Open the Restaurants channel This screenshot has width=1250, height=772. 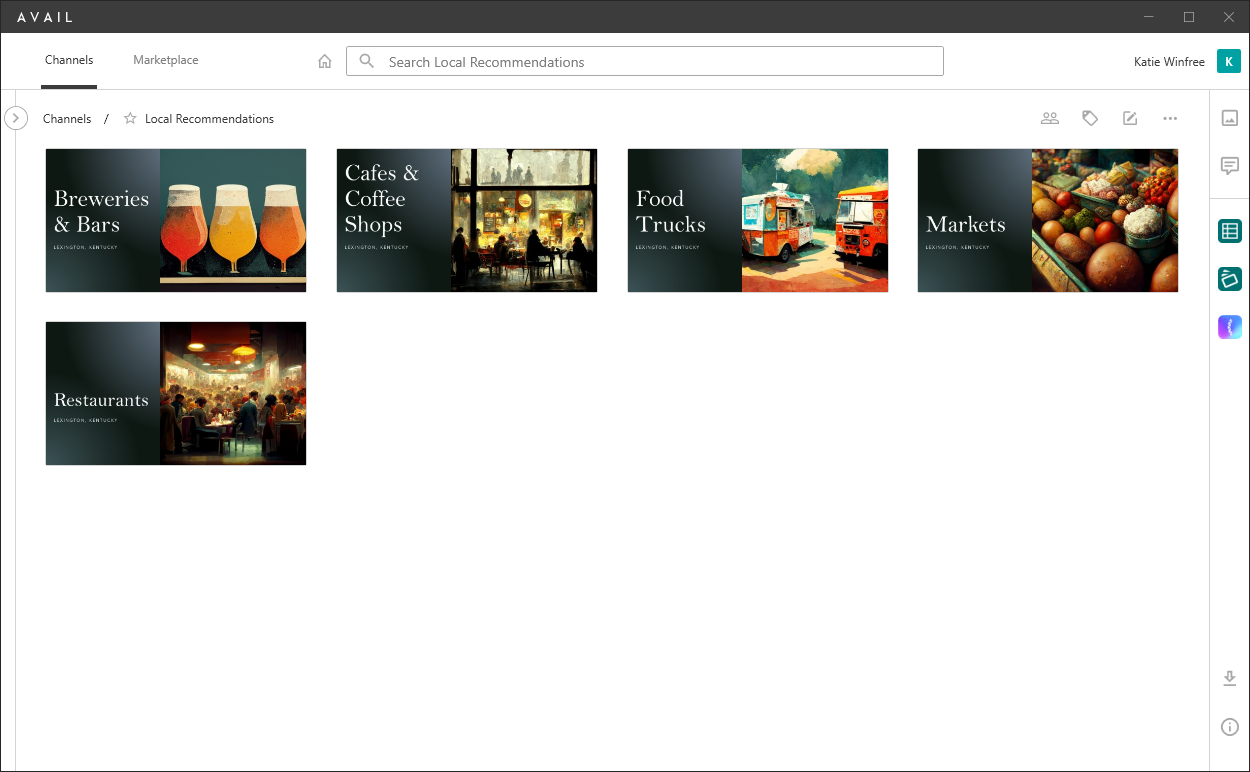click(x=176, y=393)
